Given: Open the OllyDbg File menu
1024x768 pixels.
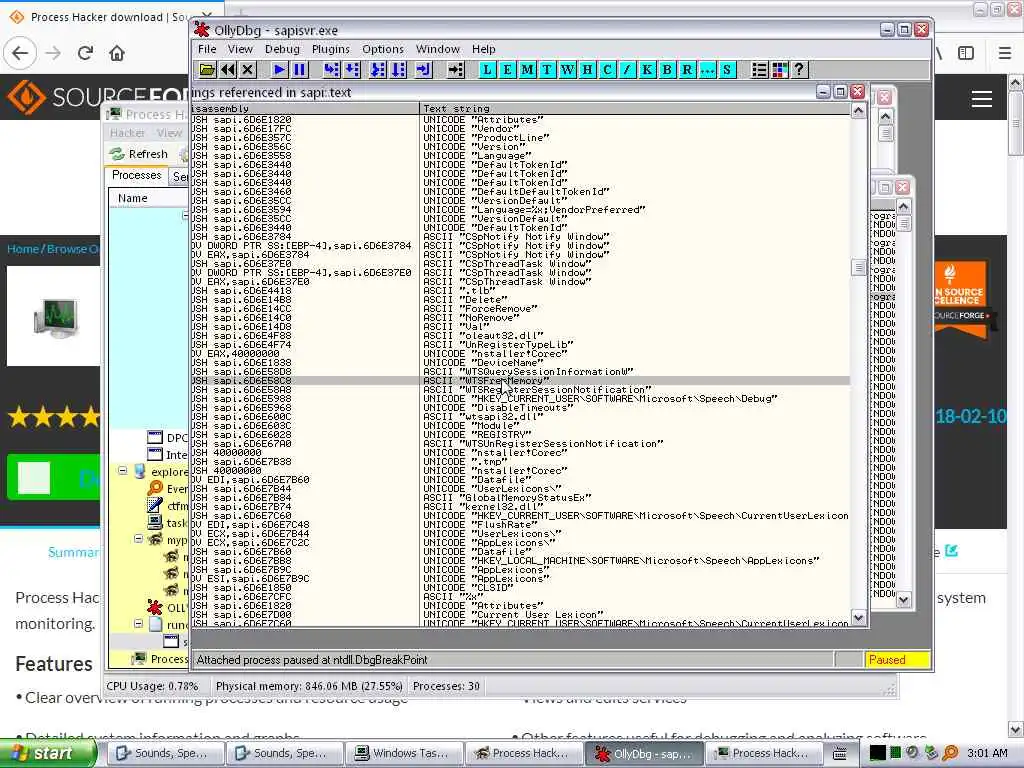Looking at the screenshot, I should (207, 49).
